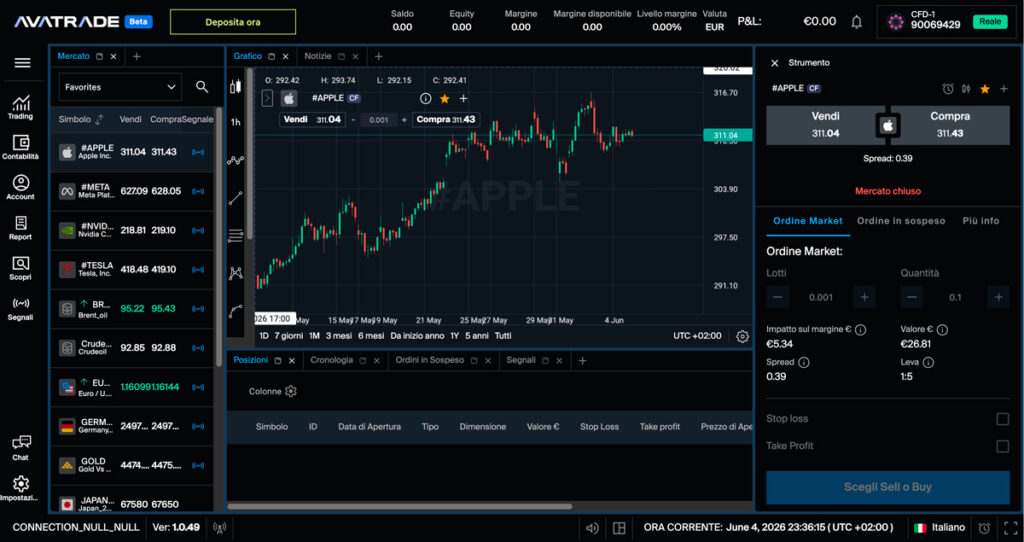1024x542 pixels.
Task: Open chart settings gear icon
Action: pyautogui.click(x=743, y=336)
